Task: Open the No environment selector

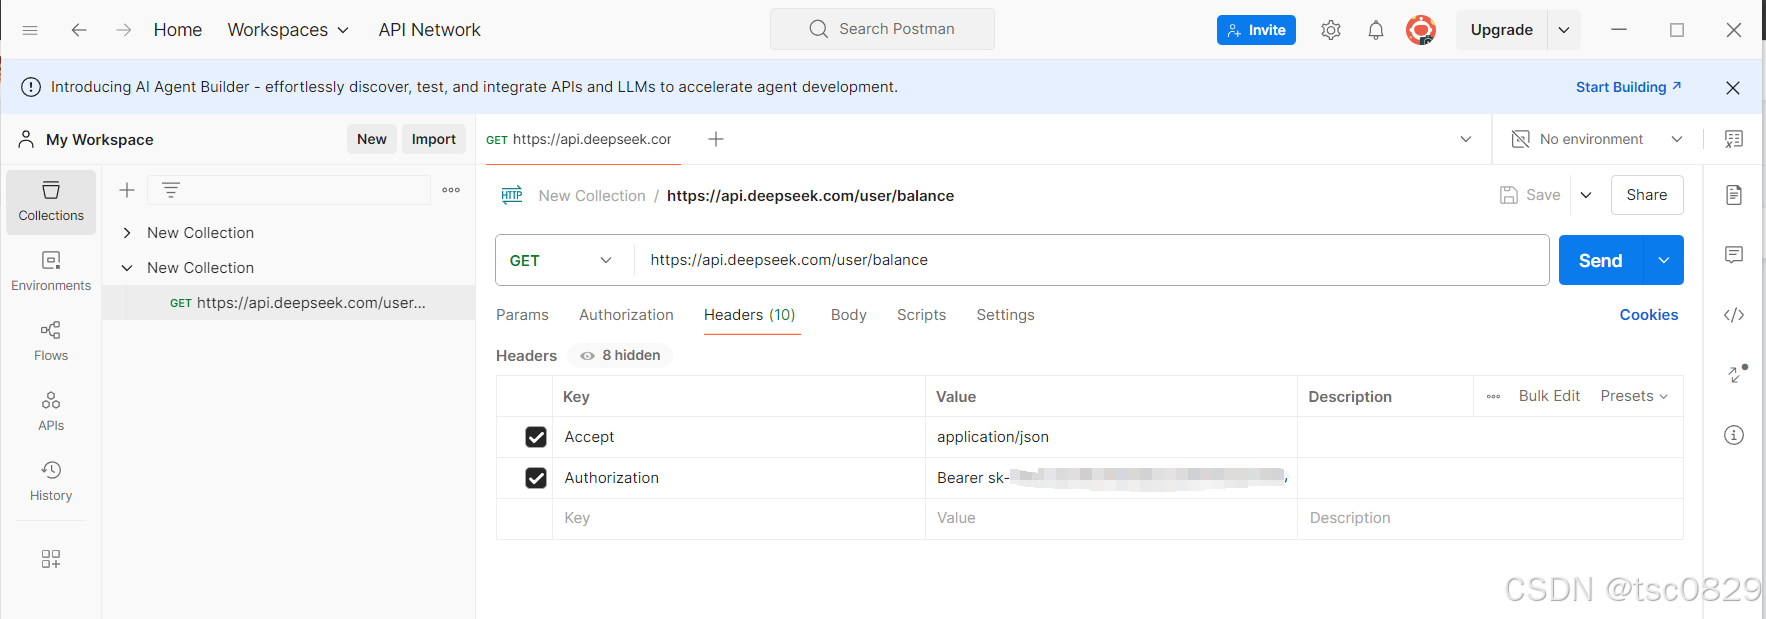Action: tap(1597, 139)
